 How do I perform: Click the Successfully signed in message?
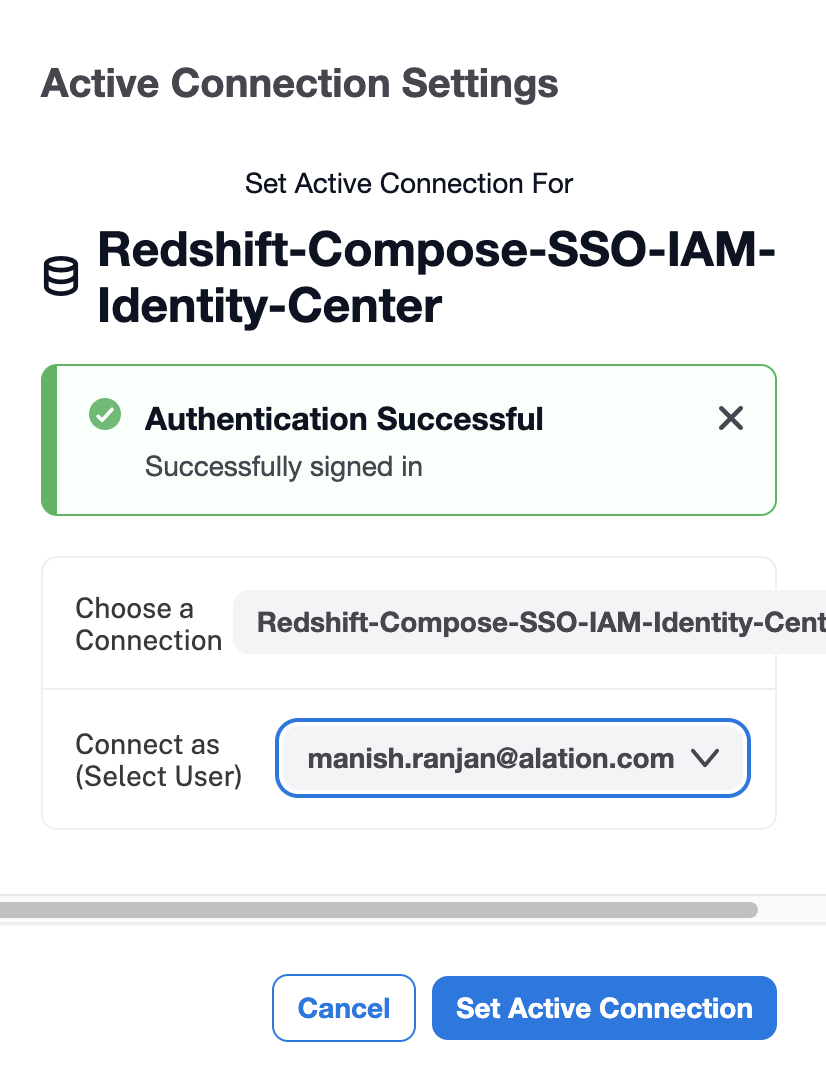pyautogui.click(x=284, y=467)
